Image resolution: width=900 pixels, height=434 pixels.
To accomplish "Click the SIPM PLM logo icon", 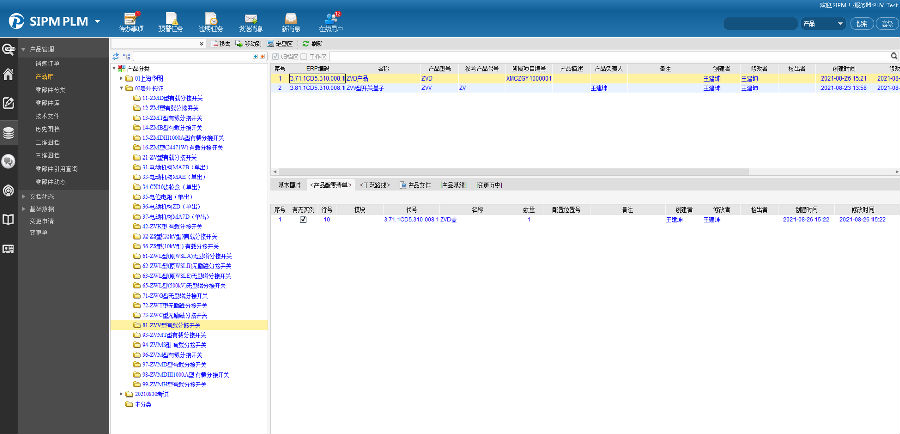I will tap(16, 20).
